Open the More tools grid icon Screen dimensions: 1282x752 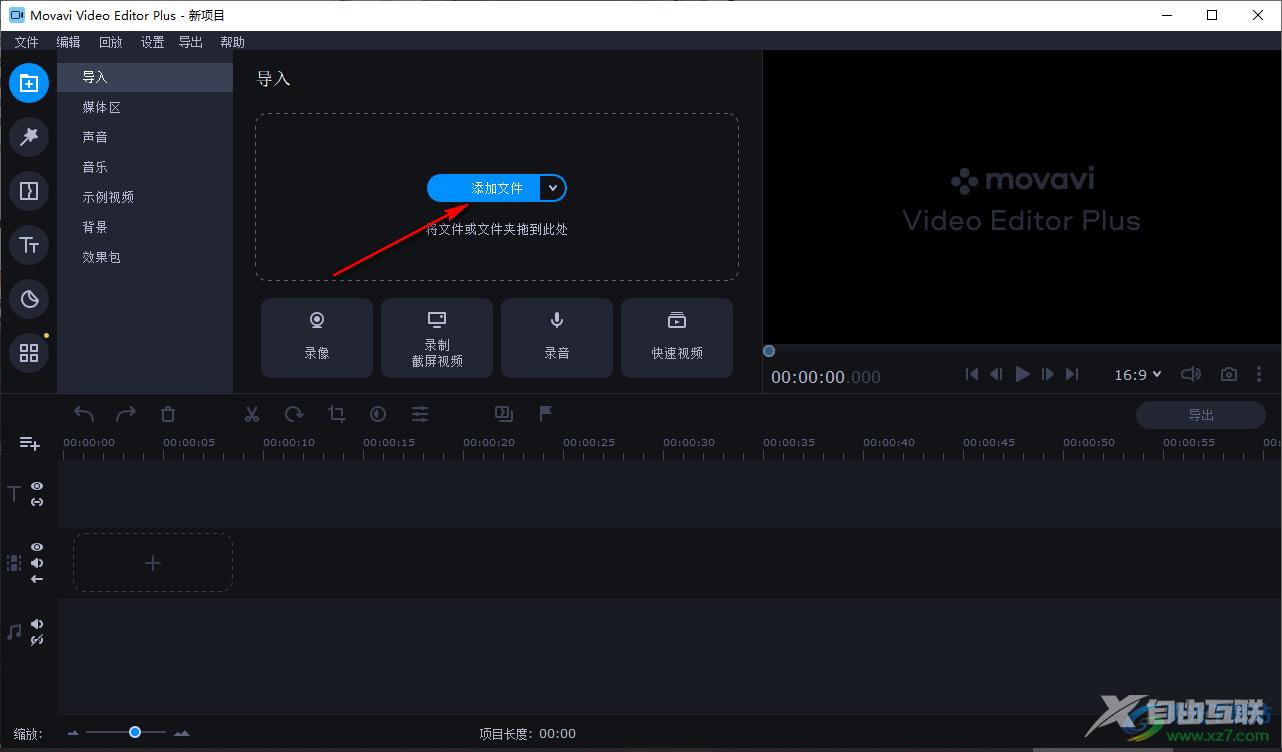pyautogui.click(x=29, y=353)
